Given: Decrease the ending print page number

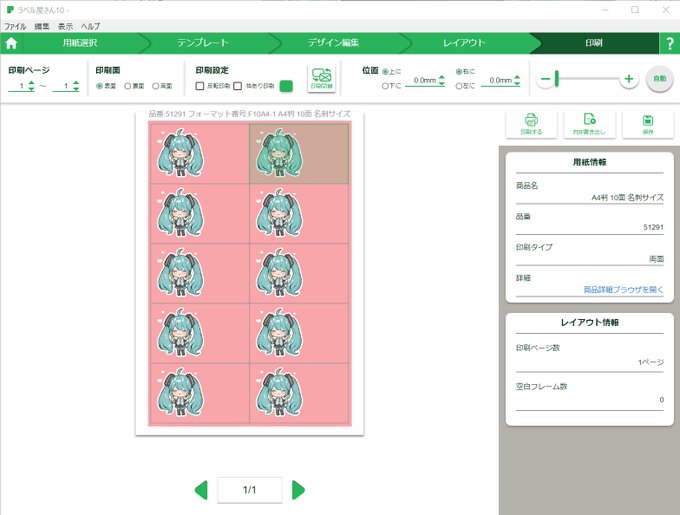Looking at the screenshot, I should coord(76,88).
